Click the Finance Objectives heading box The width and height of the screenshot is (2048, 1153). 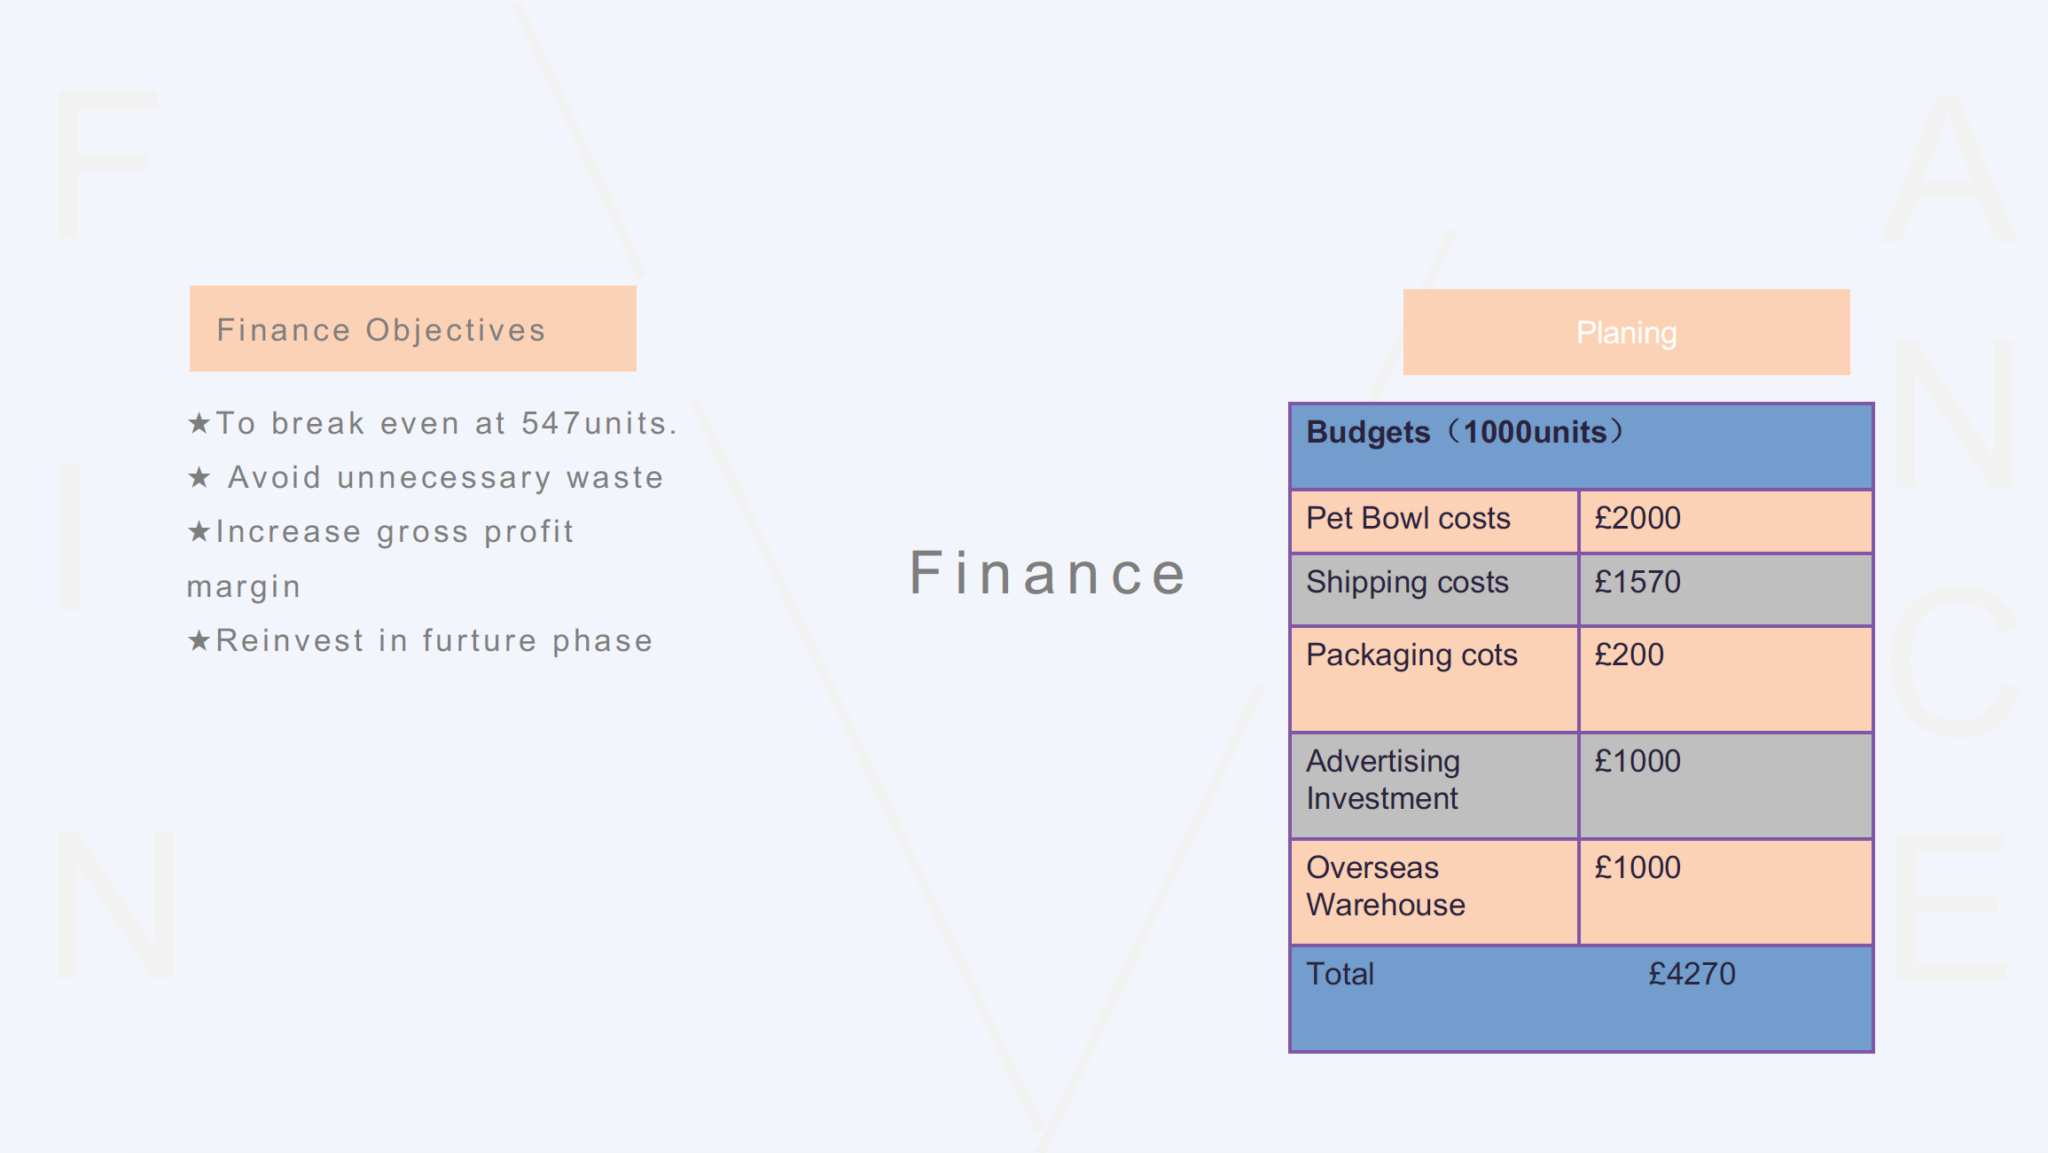coord(413,329)
